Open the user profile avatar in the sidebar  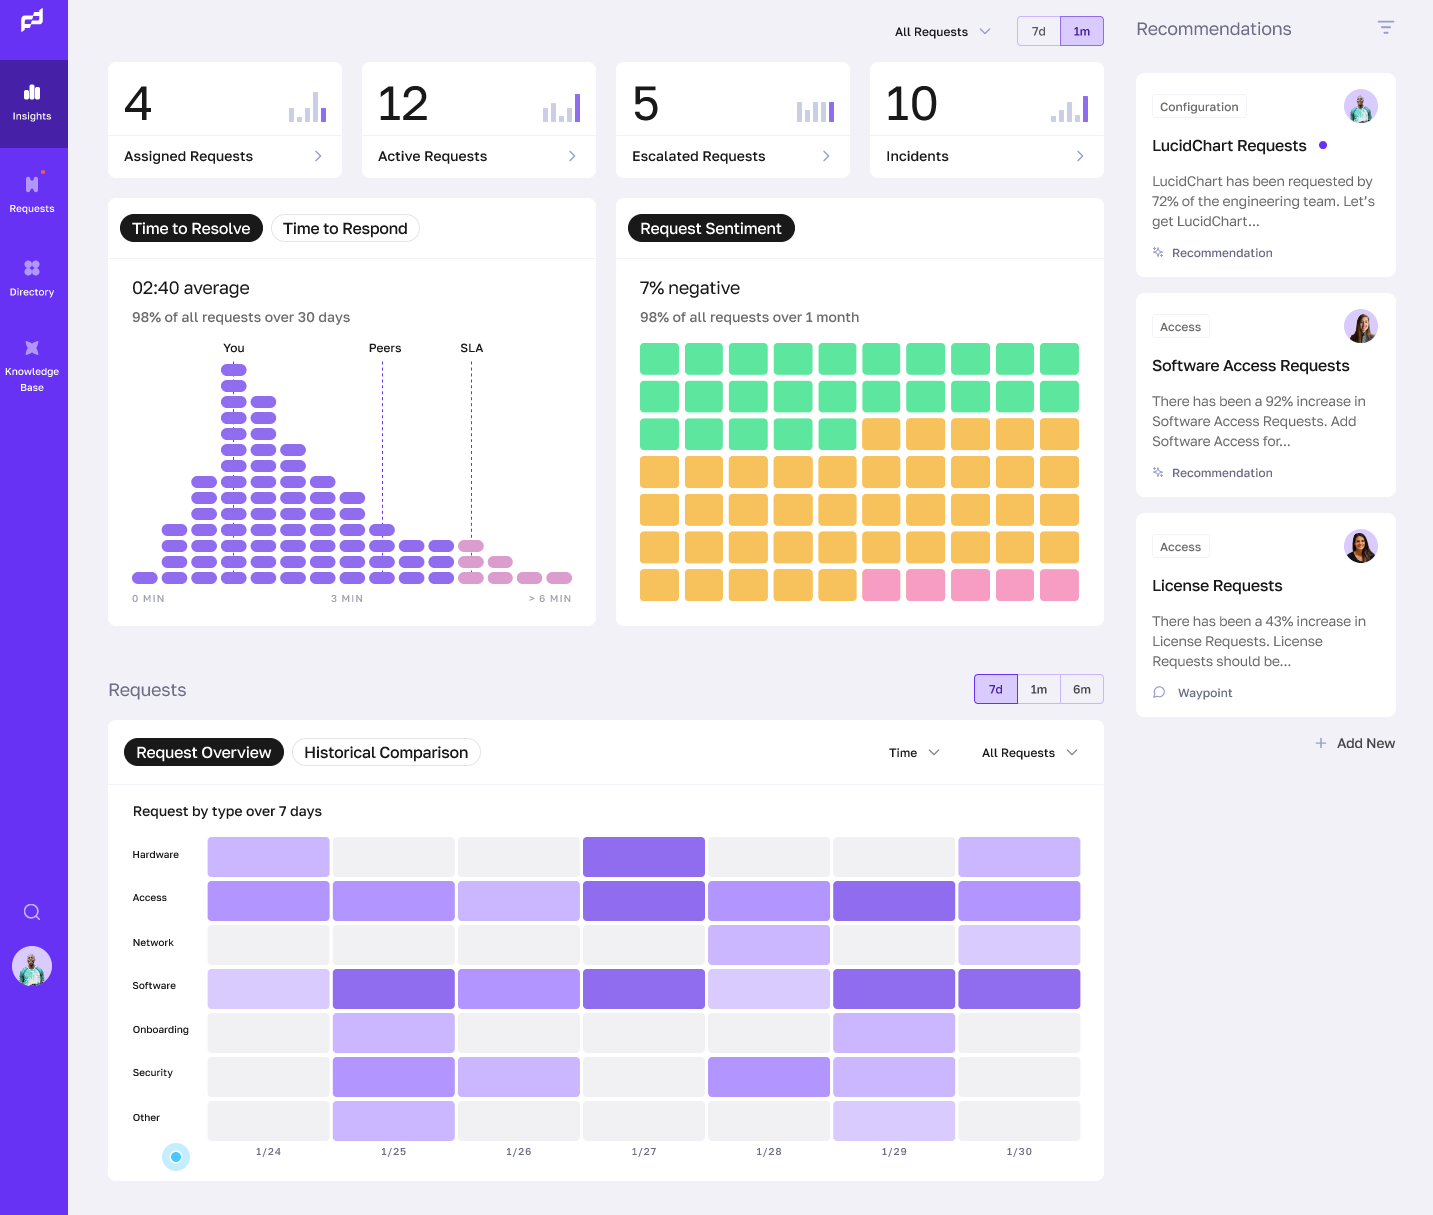tap(32, 966)
